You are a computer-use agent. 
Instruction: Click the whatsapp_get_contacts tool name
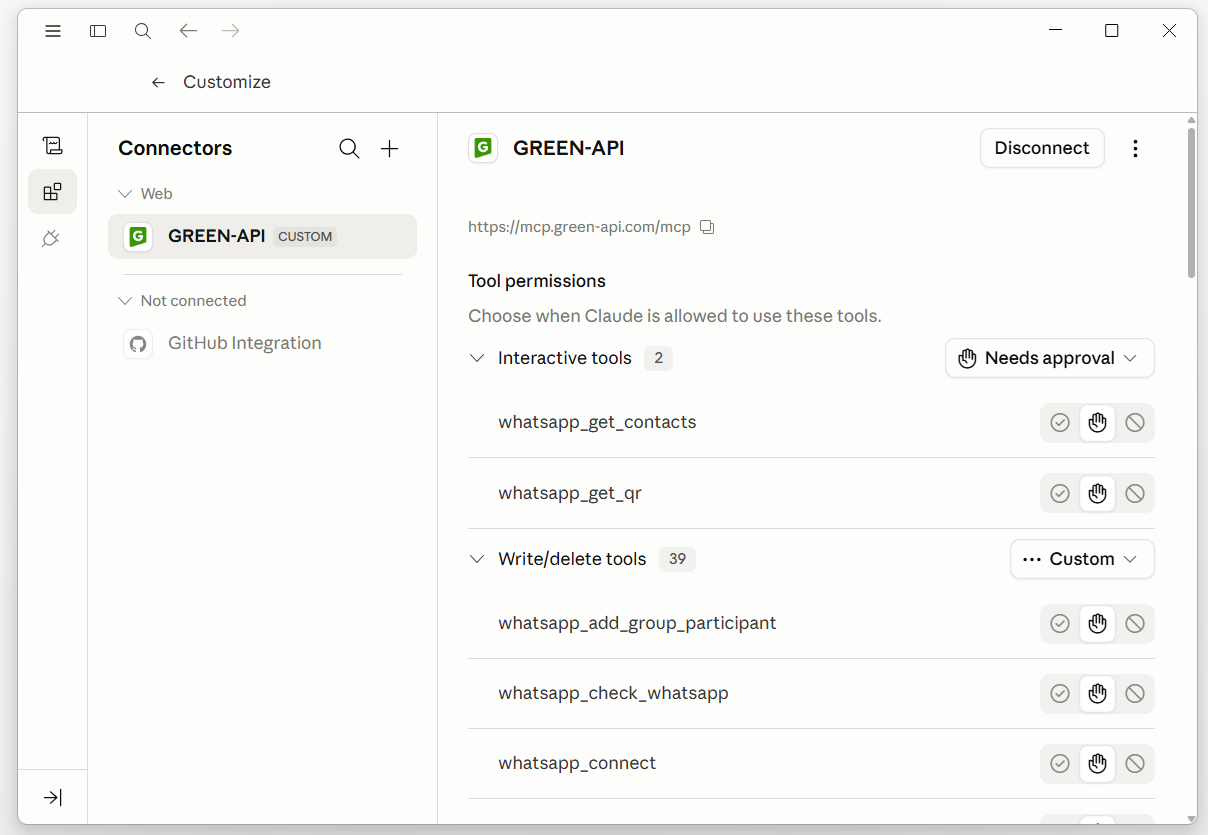coord(597,422)
